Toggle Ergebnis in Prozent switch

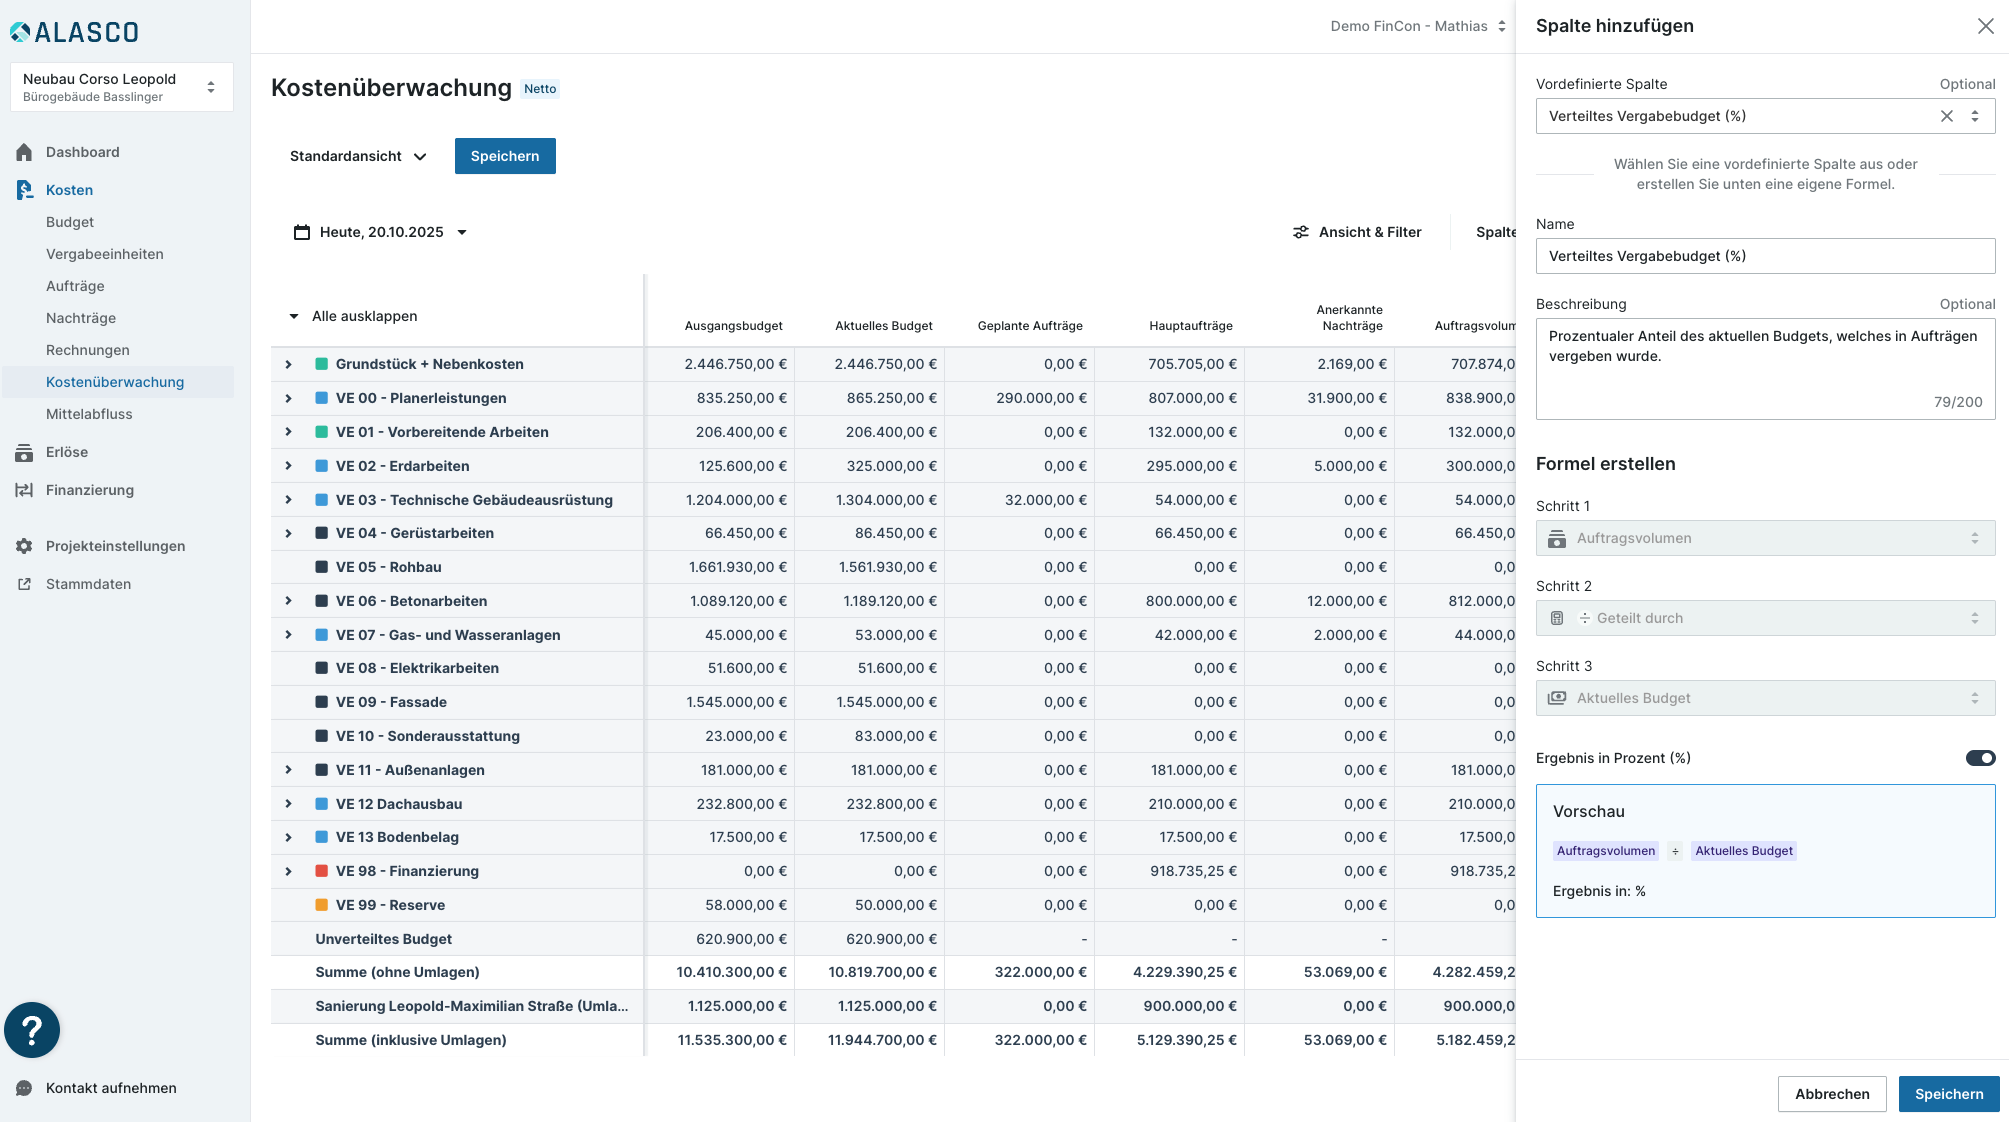pyautogui.click(x=1979, y=758)
